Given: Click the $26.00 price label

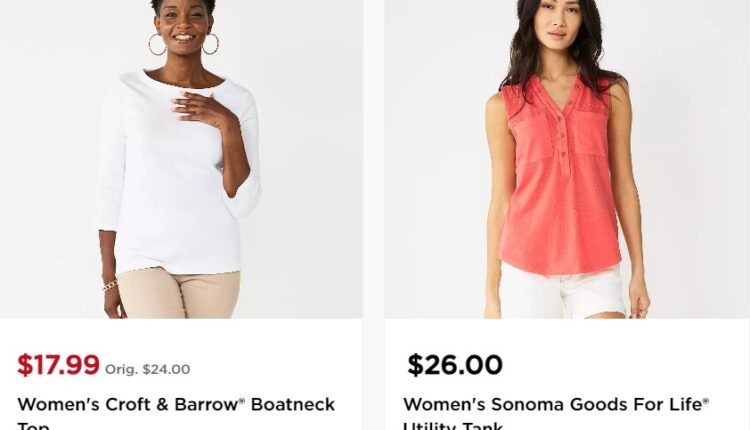Looking at the screenshot, I should click(455, 365).
